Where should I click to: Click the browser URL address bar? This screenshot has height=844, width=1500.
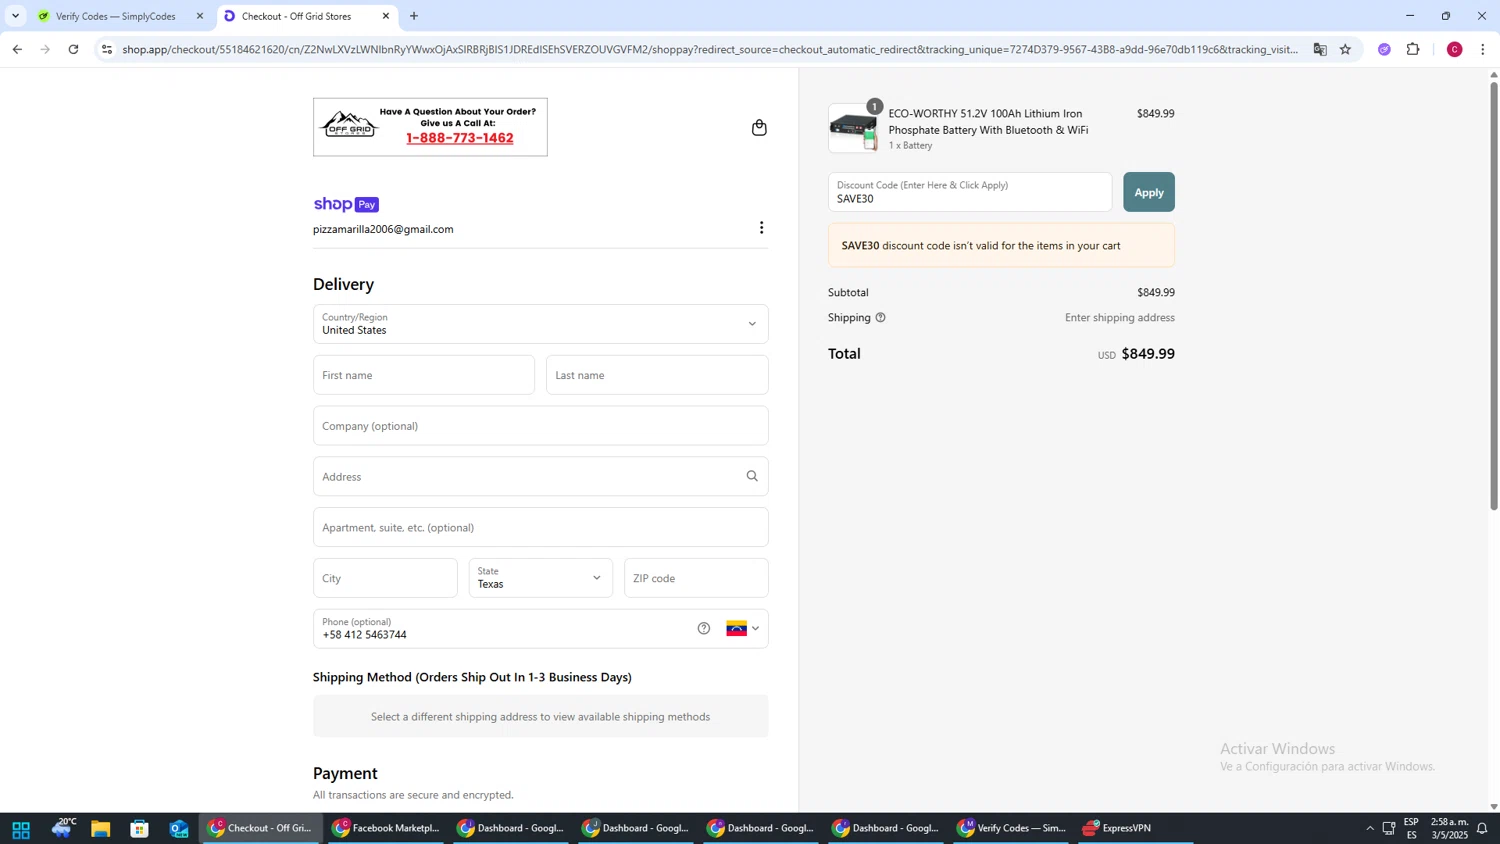[710, 49]
